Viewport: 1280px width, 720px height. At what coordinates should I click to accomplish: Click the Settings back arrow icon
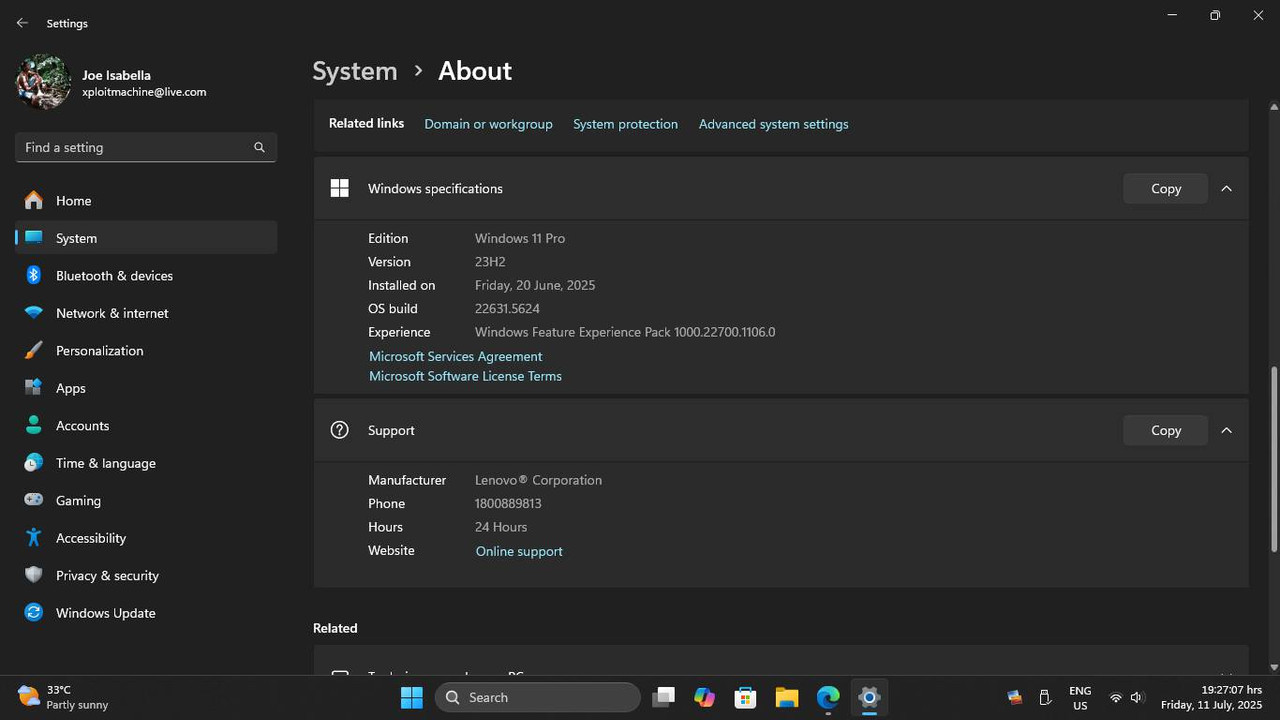coord(22,23)
